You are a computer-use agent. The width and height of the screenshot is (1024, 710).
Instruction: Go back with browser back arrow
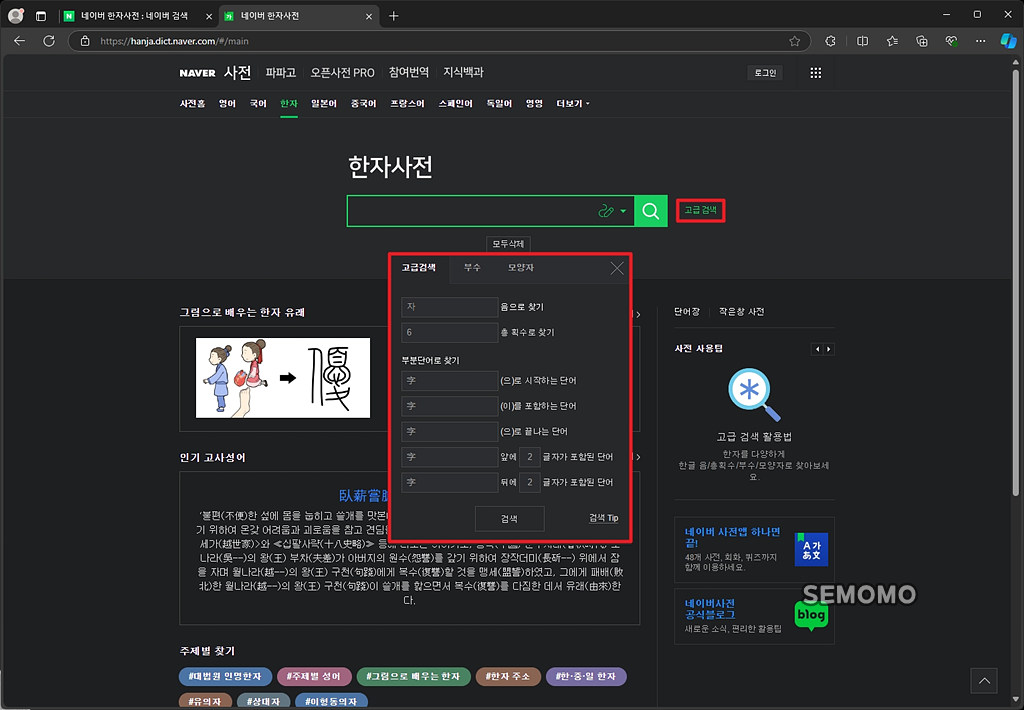(x=20, y=41)
